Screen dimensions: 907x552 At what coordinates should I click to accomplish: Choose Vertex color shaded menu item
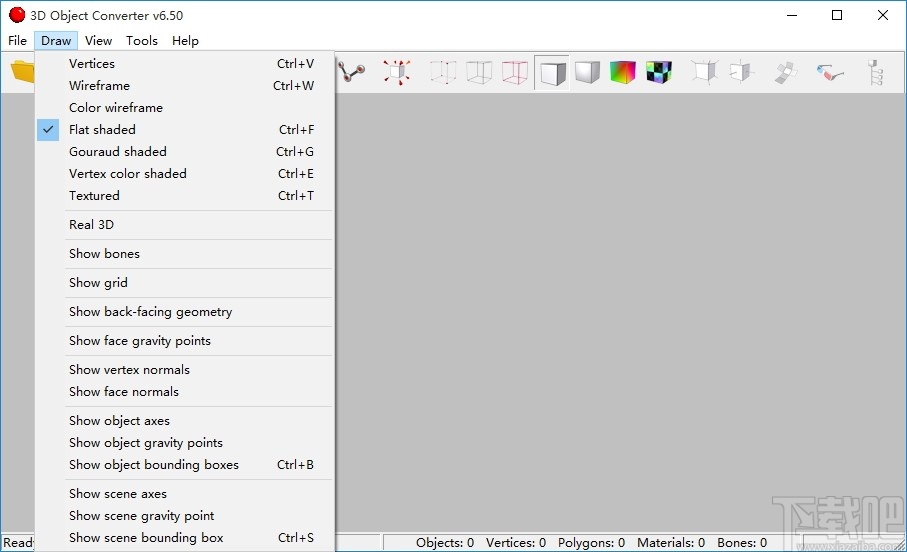185,174
